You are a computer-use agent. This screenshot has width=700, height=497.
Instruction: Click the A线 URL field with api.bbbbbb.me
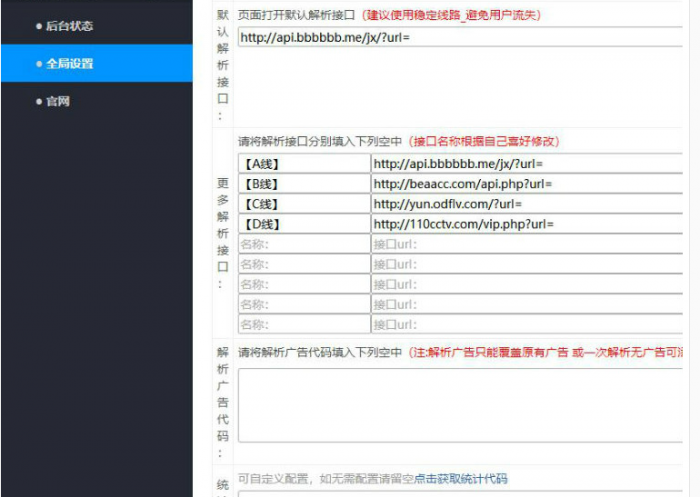[x=527, y=164]
